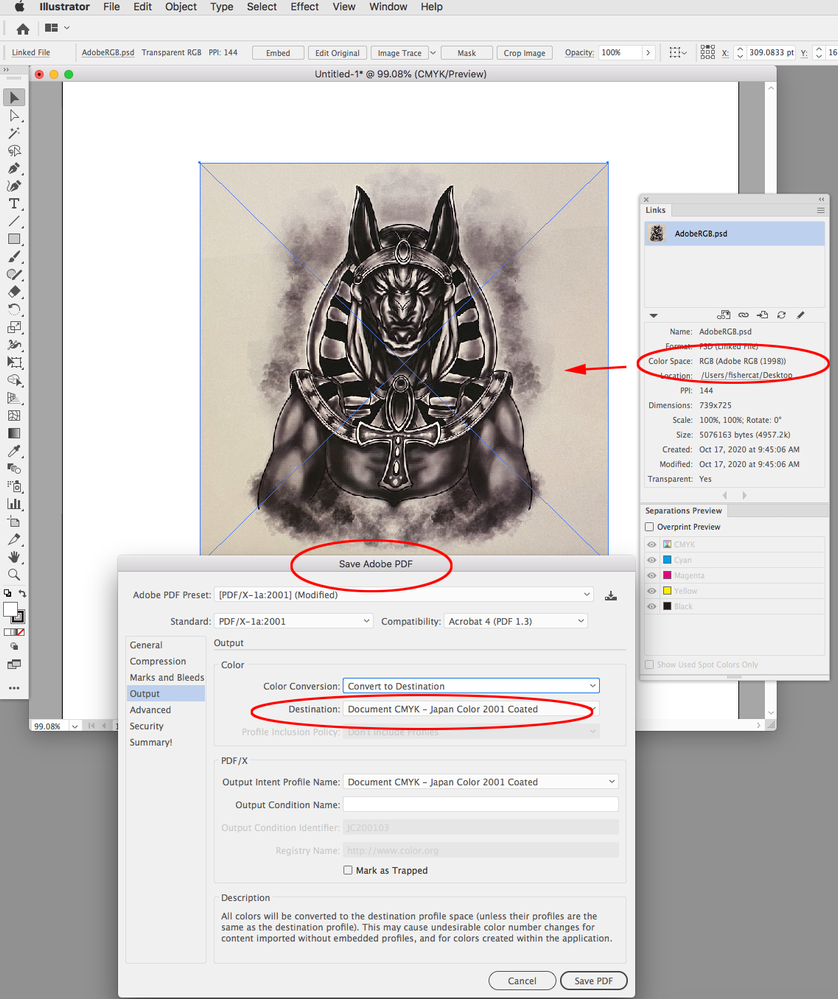Select the Direct Selection tool
Viewport: 838px width, 999px height.
coord(14,115)
